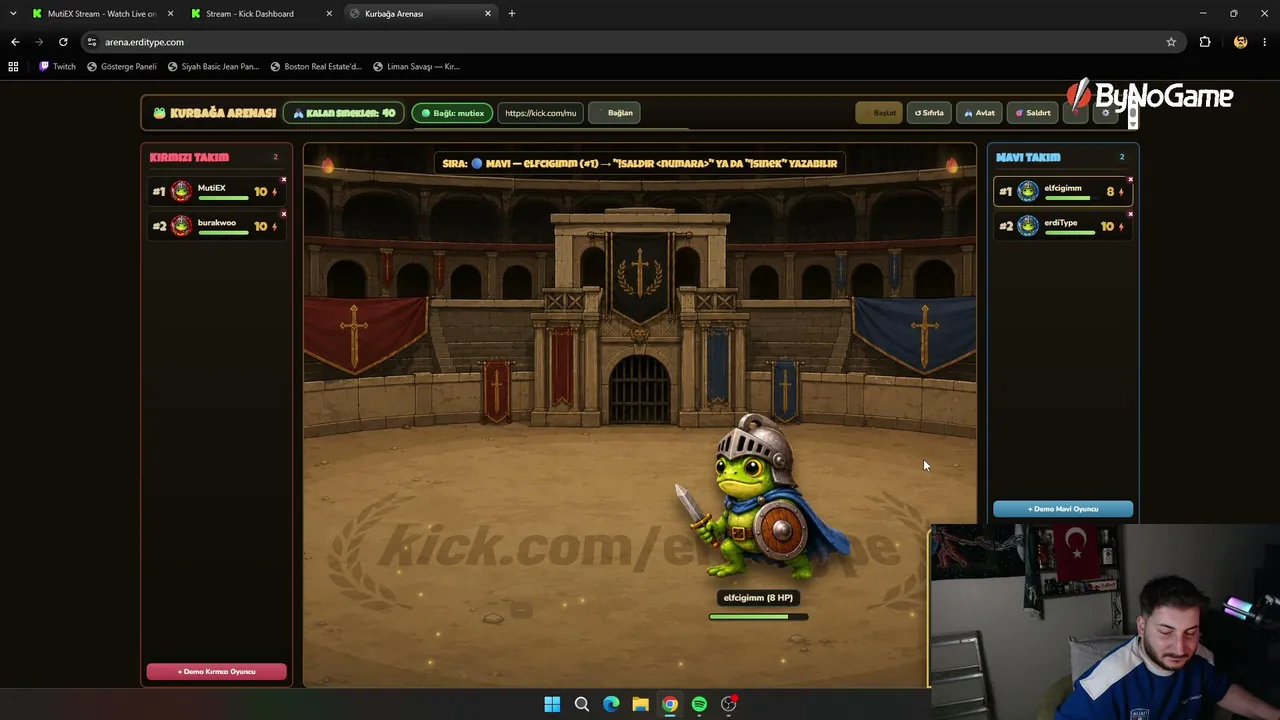Open the Liman Savaşı bookmark
1280x720 pixels.
[x=416, y=67]
